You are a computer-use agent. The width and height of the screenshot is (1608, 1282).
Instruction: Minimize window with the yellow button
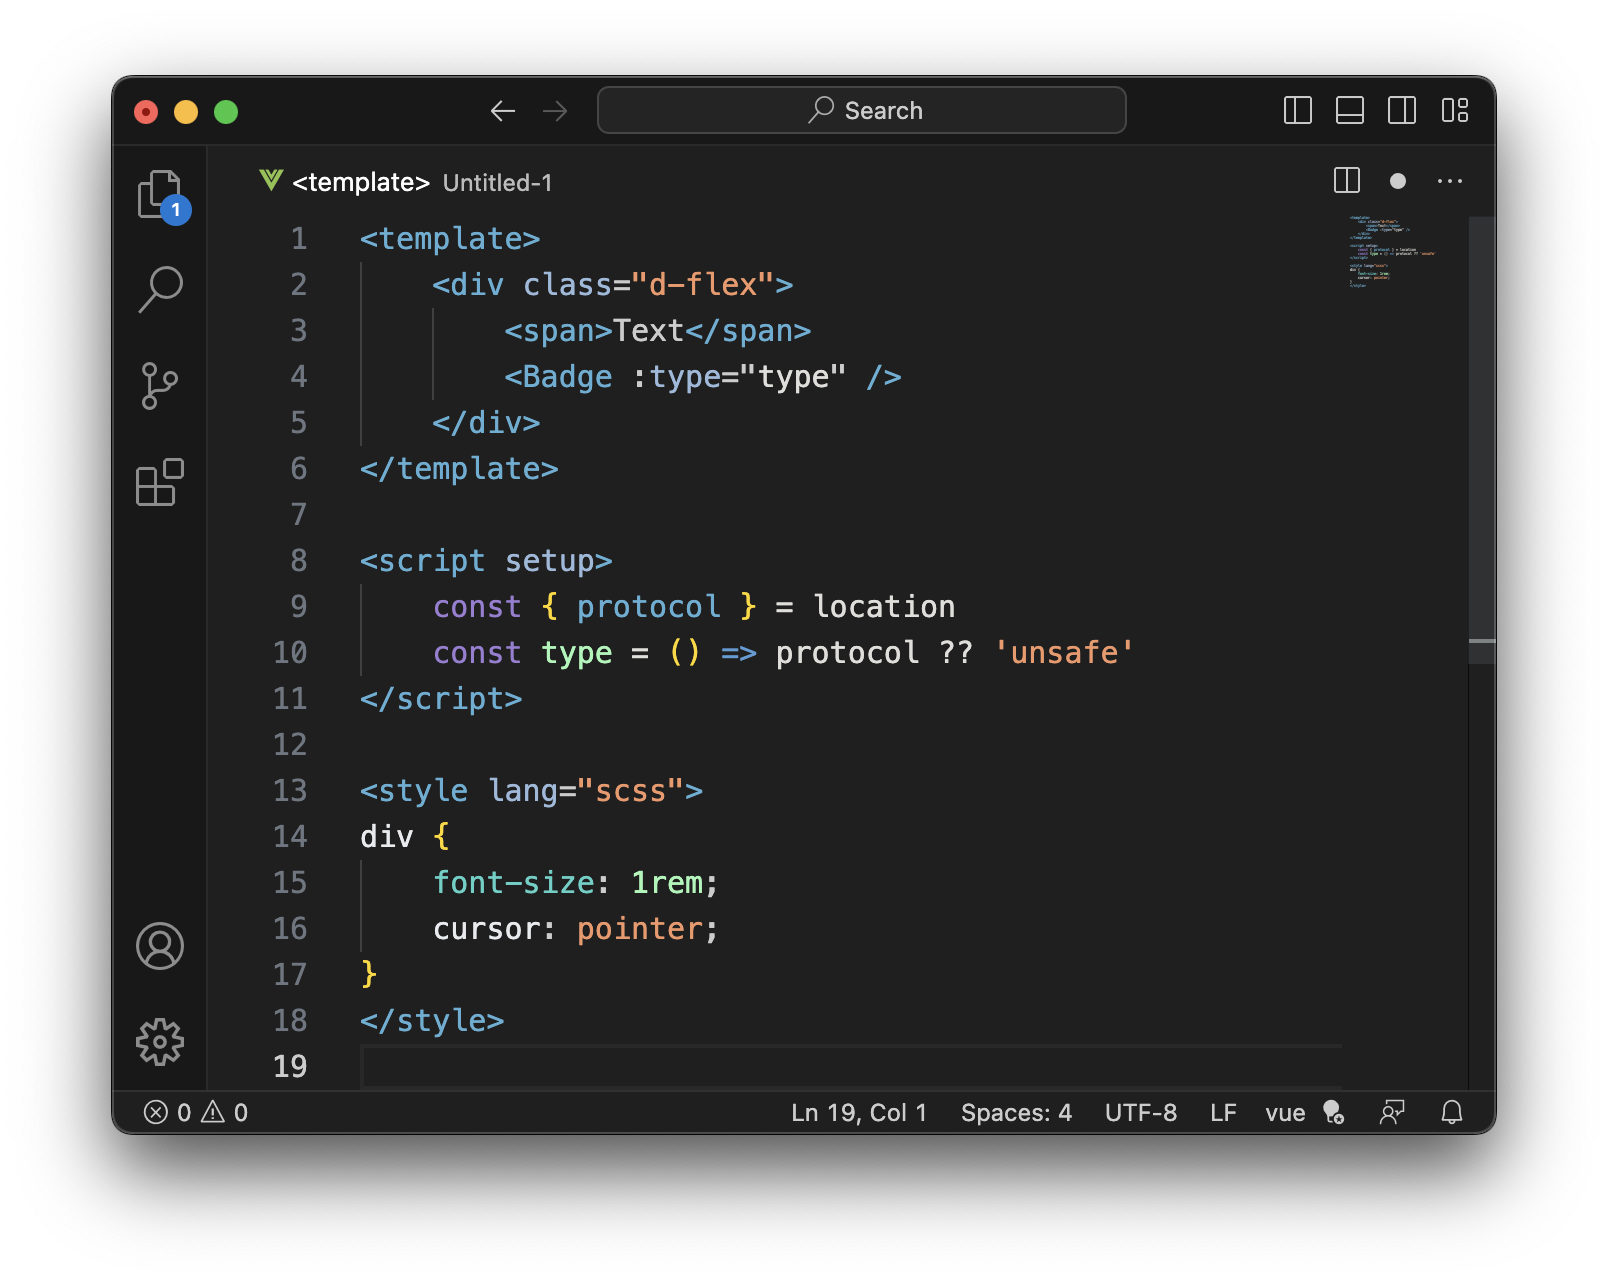point(186,112)
